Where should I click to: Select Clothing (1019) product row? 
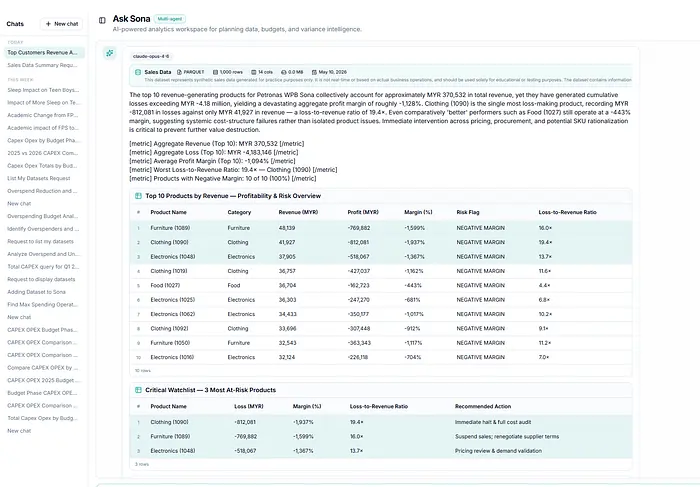[x=381, y=271]
